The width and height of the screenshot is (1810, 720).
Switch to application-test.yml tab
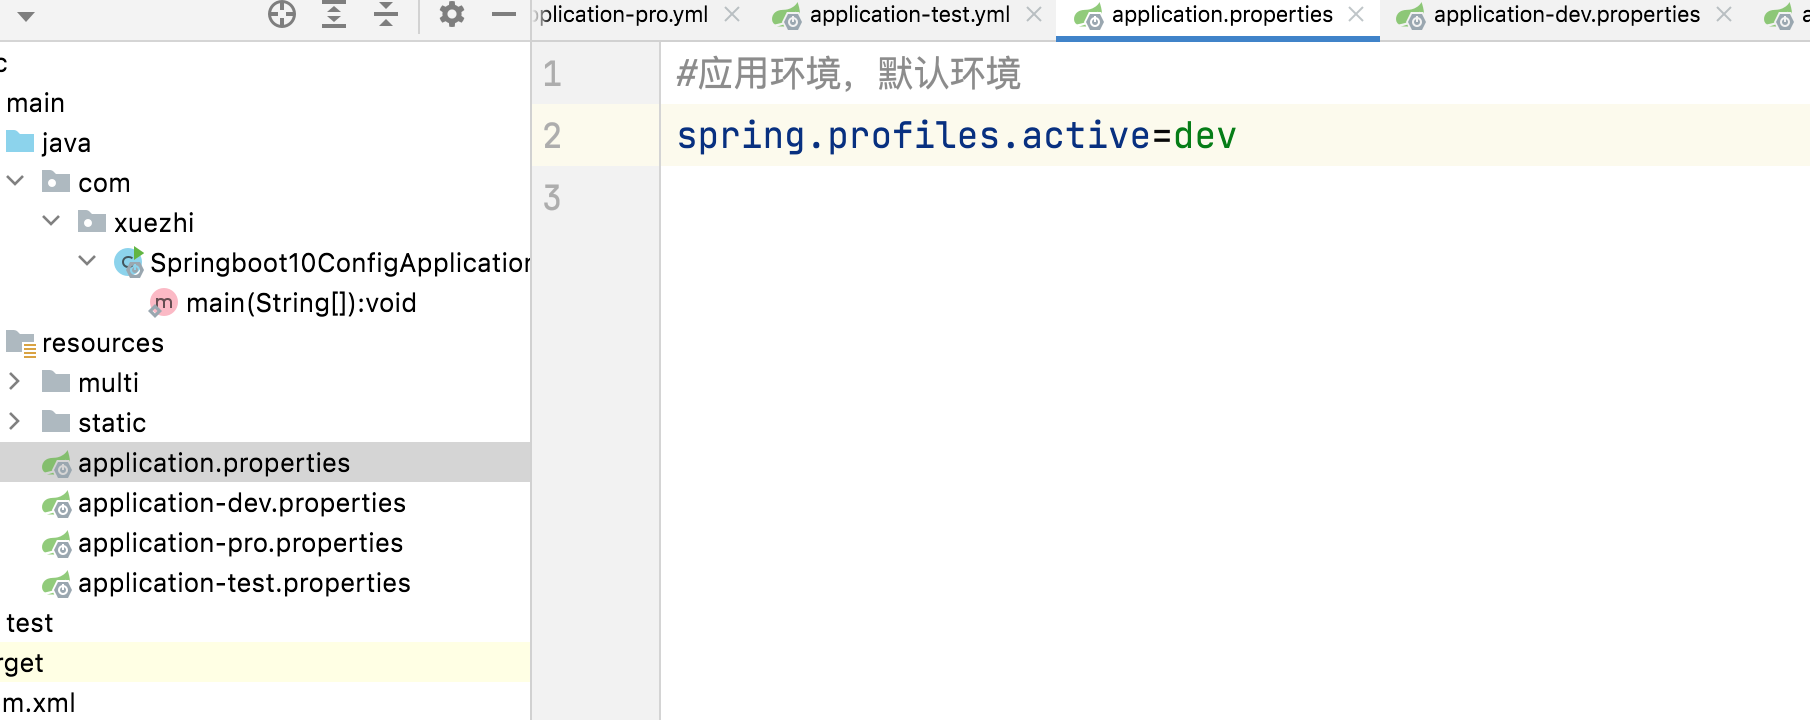[908, 15]
